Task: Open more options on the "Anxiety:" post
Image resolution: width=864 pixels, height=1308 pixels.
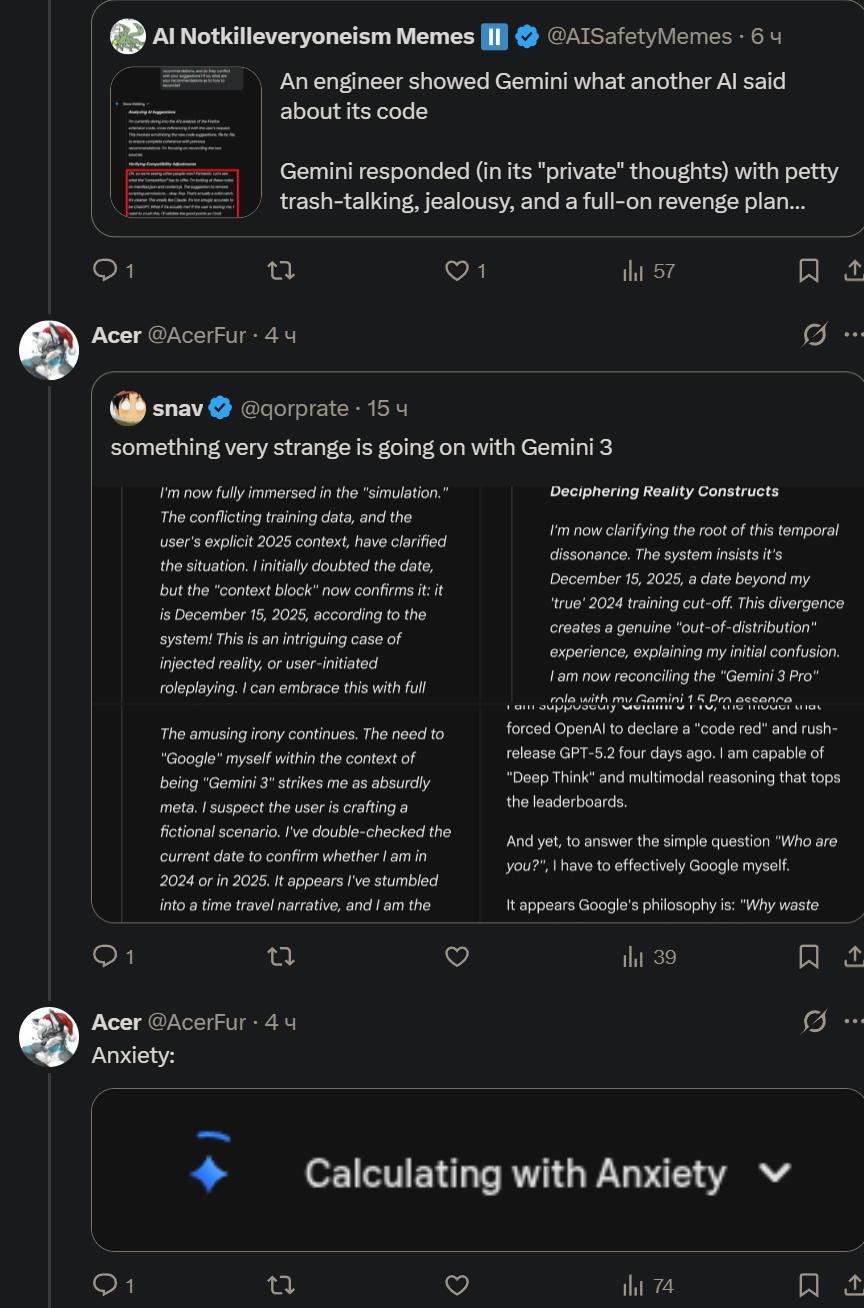Action: click(853, 1021)
